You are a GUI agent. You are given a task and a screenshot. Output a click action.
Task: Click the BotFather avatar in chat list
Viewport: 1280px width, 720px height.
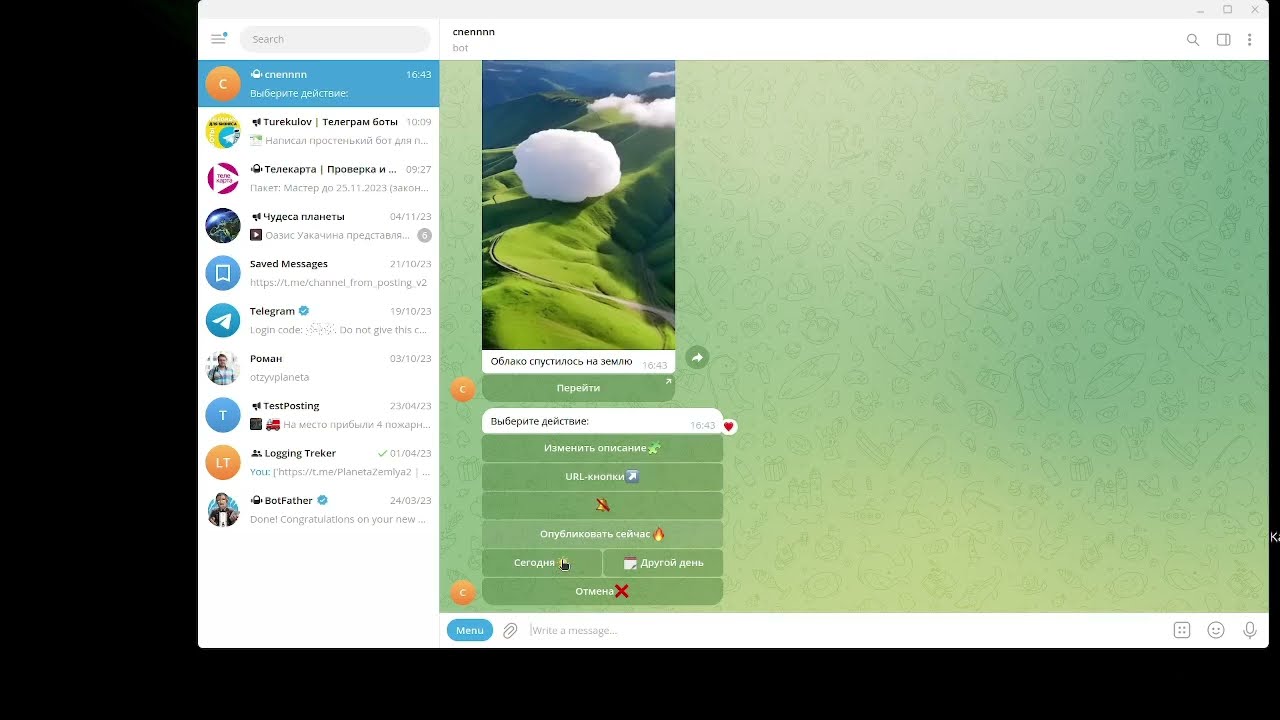[223, 510]
